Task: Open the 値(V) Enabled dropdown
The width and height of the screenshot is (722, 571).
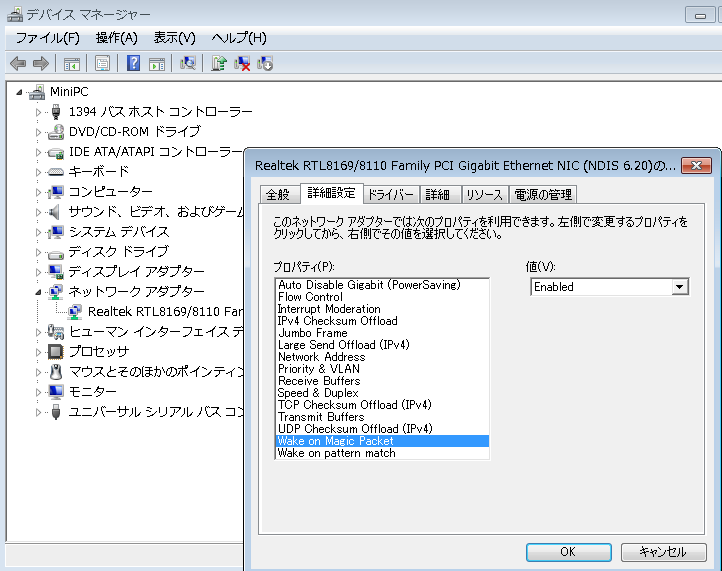Action: coord(680,287)
